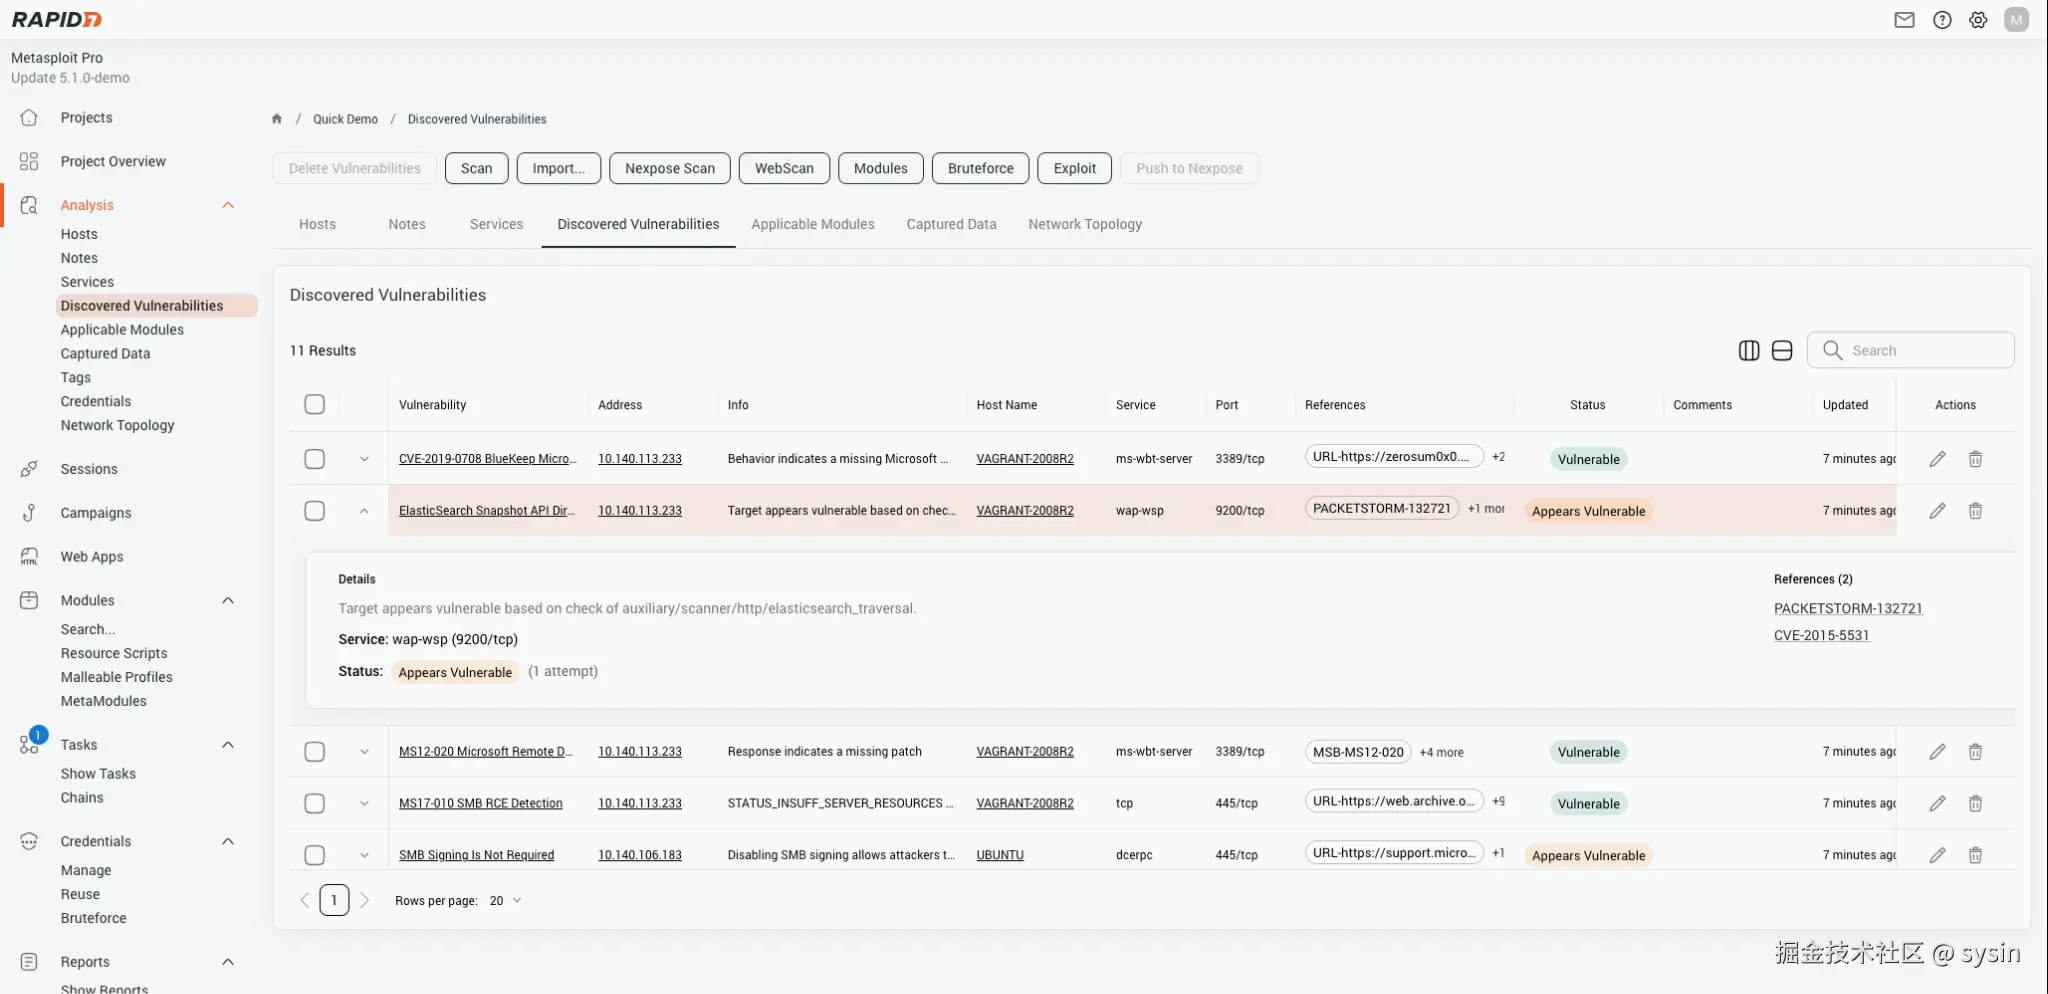Expand the MS17-010 SMB RCE row details
Viewport: 2048px width, 994px height.
pos(364,804)
